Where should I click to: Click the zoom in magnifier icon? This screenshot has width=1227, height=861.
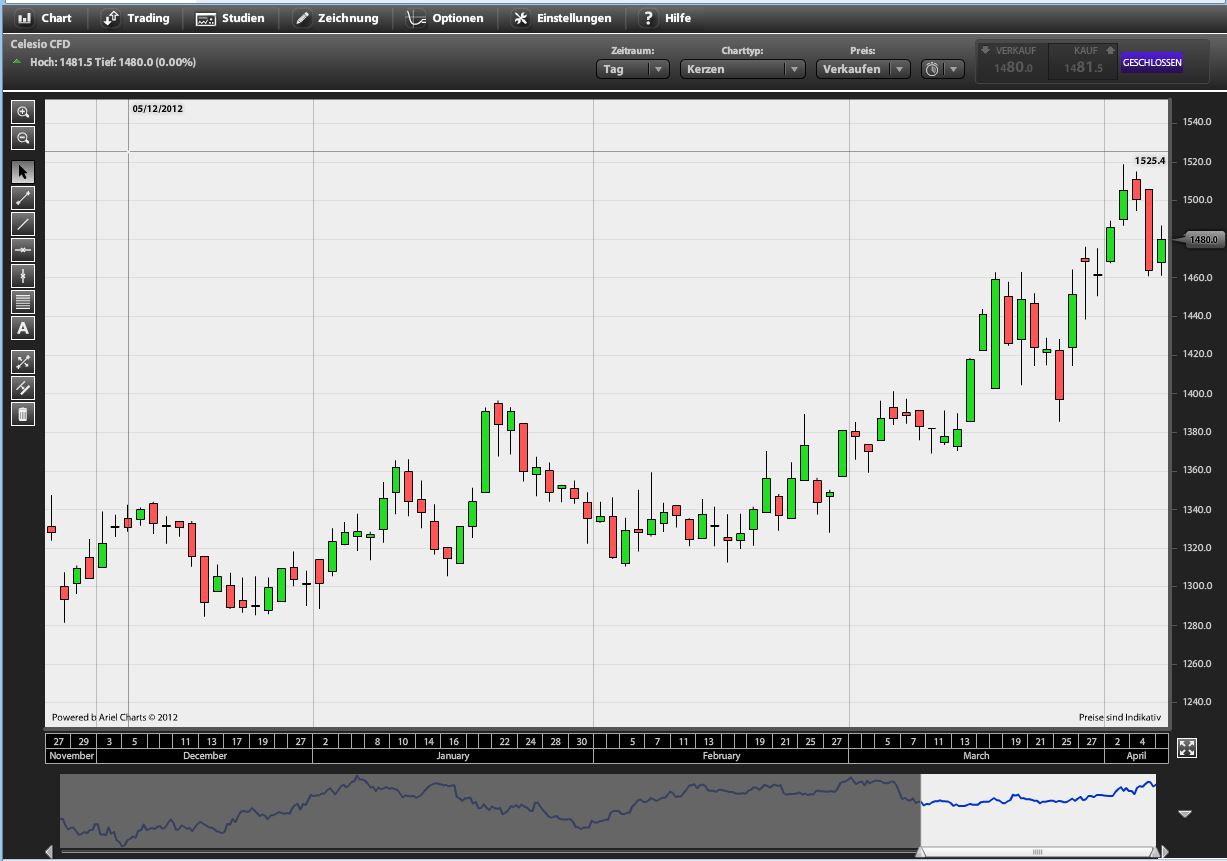pos(23,113)
